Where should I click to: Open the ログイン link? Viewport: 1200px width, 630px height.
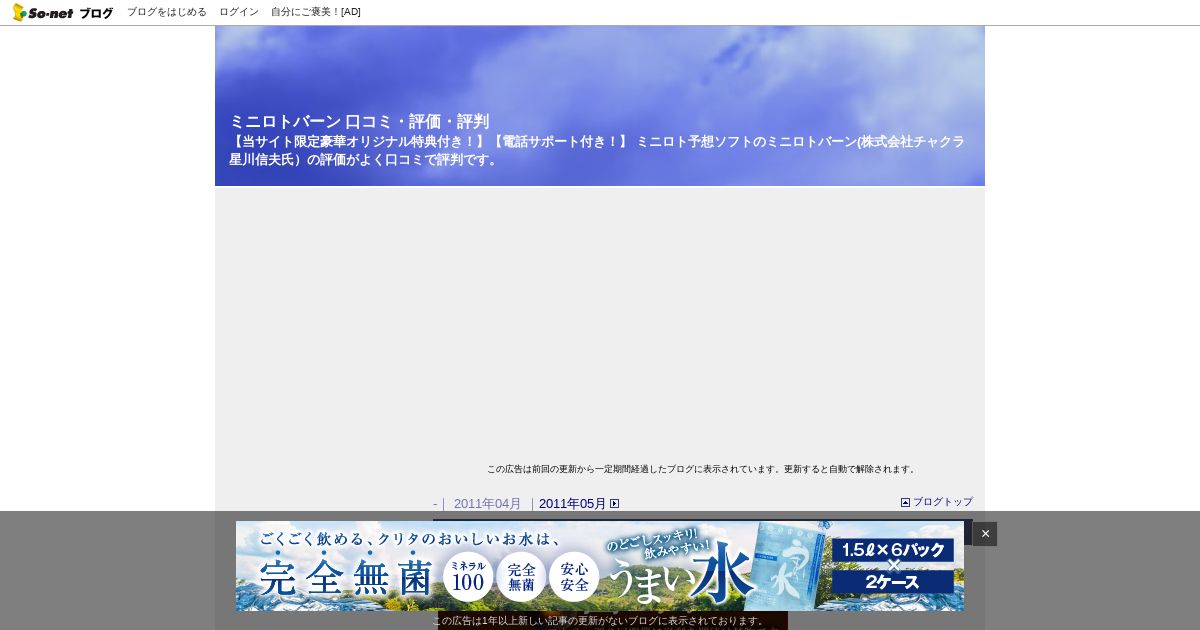pyautogui.click(x=239, y=12)
